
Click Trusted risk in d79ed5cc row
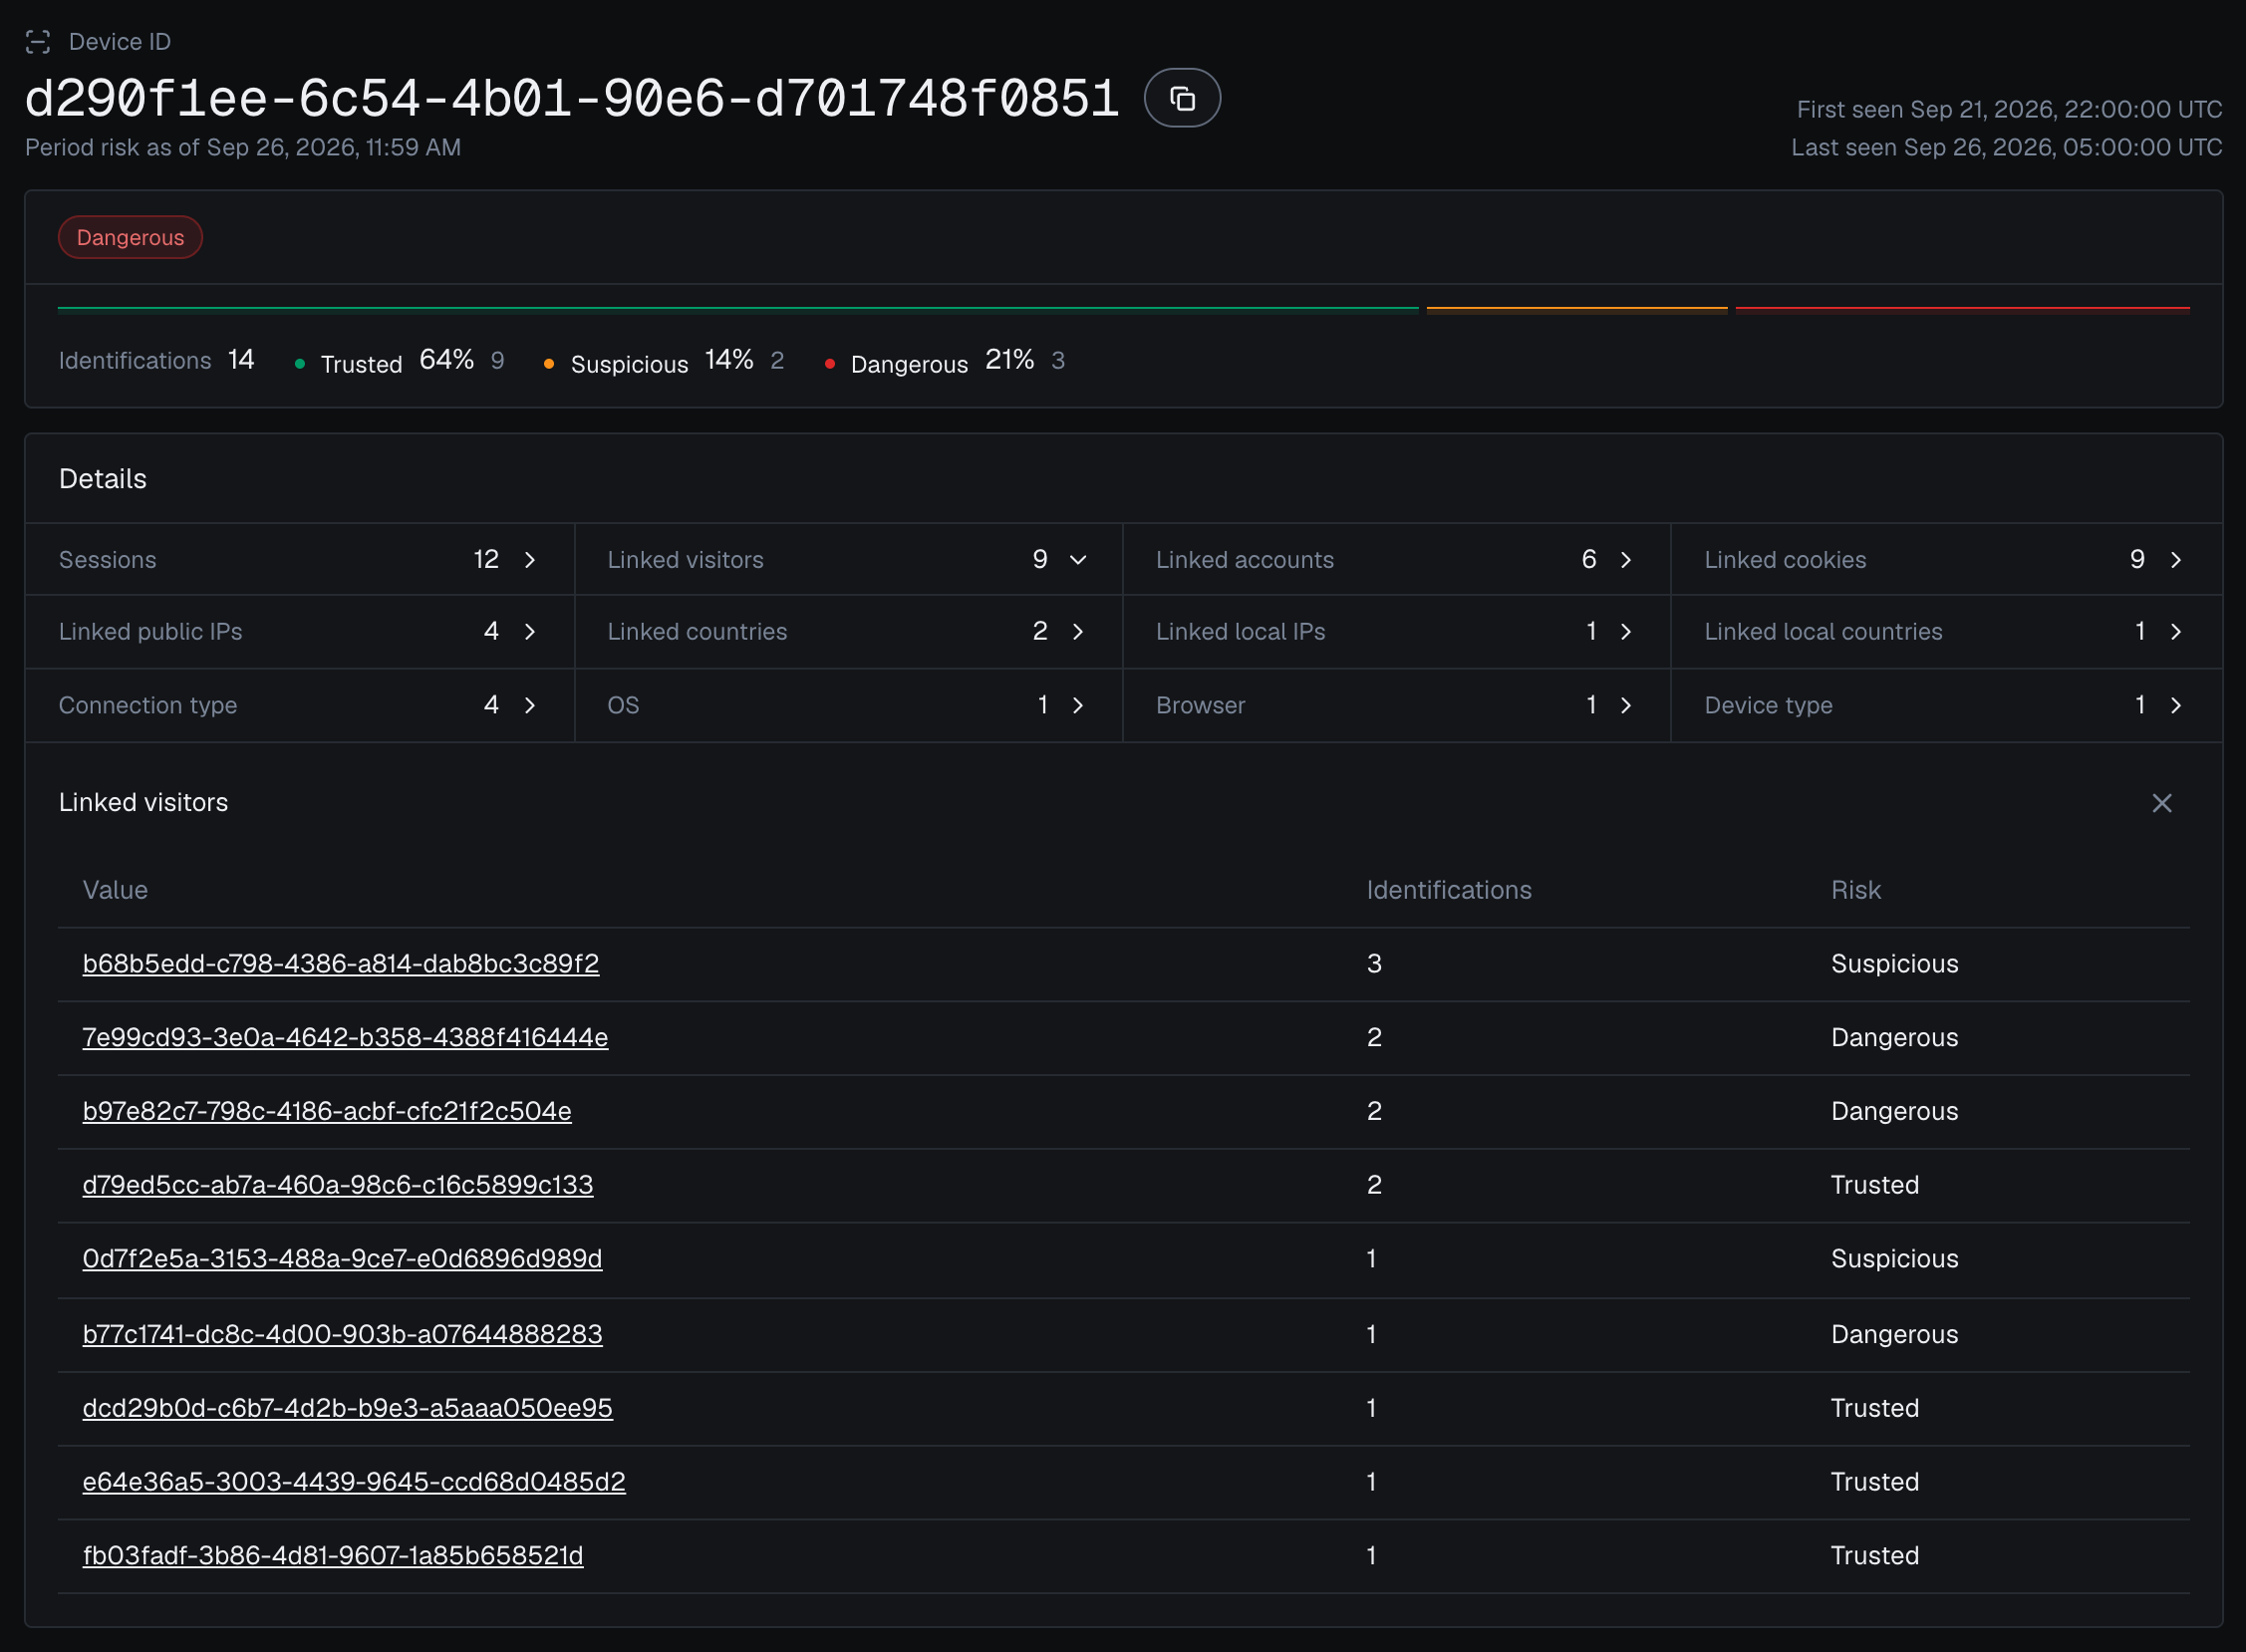click(x=1875, y=1185)
